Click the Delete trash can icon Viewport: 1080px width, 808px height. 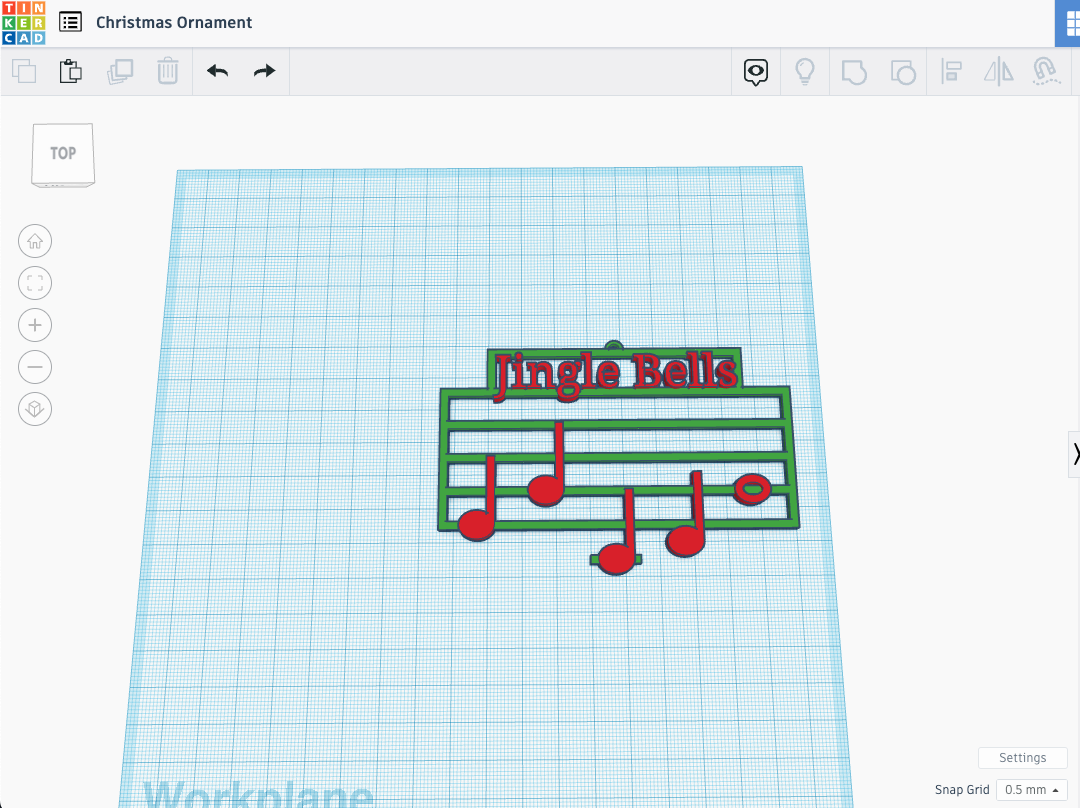pyautogui.click(x=167, y=71)
